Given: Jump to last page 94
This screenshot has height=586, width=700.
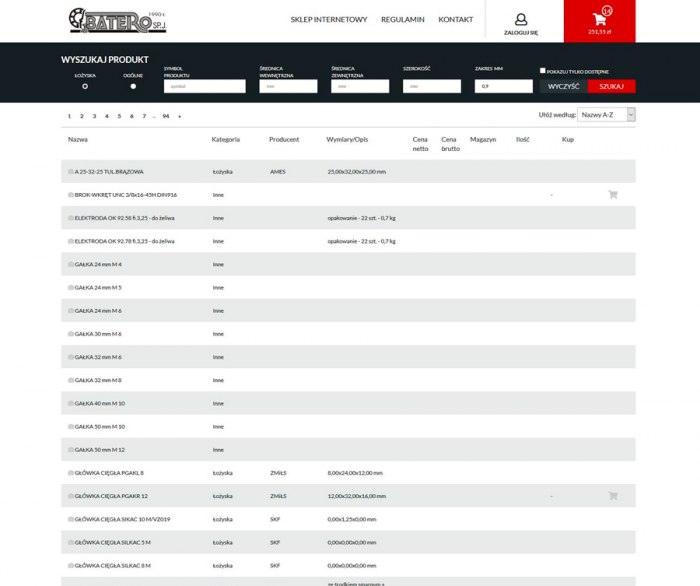Looking at the screenshot, I should click(x=166, y=116).
